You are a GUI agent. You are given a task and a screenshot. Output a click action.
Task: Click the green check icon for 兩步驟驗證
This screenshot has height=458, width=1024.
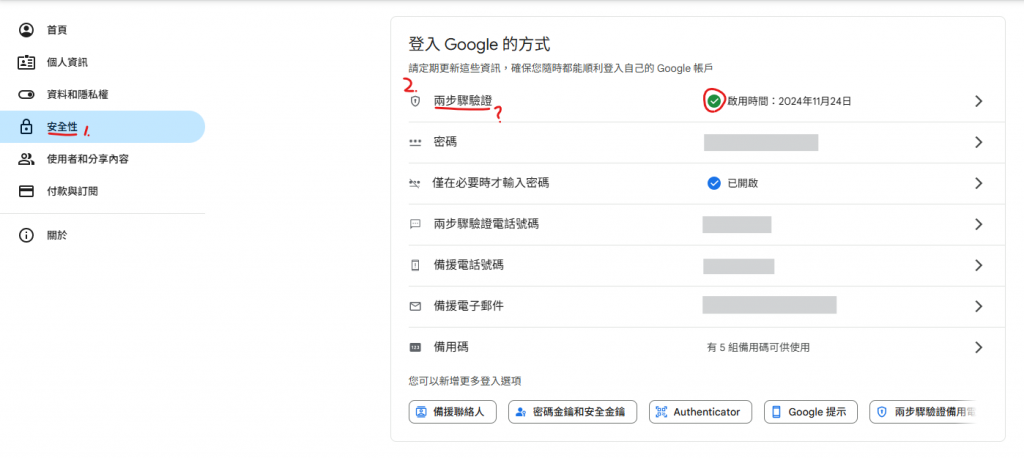click(714, 101)
